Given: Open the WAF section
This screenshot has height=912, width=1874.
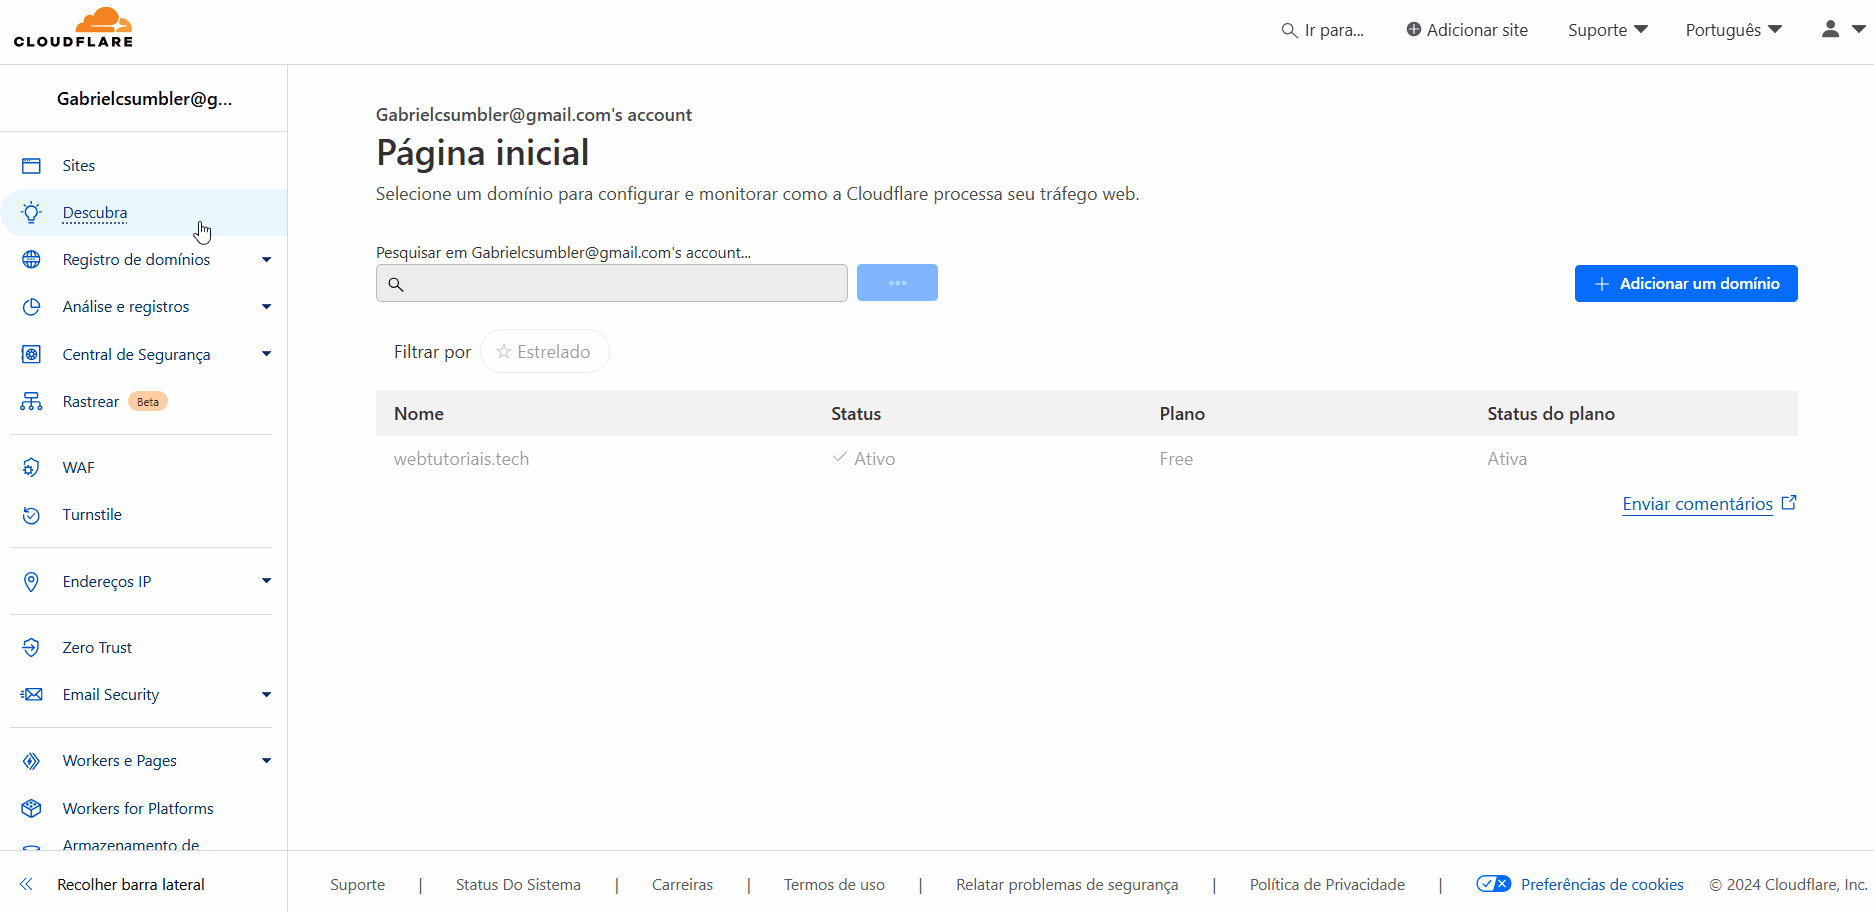Looking at the screenshot, I should (x=79, y=467).
